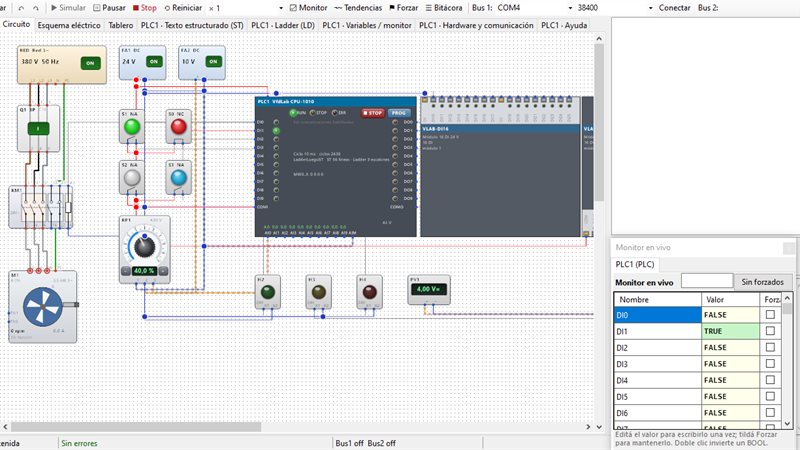This screenshot has width=800, height=450.
Task: Click the RUN indicator LED on PLC1
Action: 293,113
